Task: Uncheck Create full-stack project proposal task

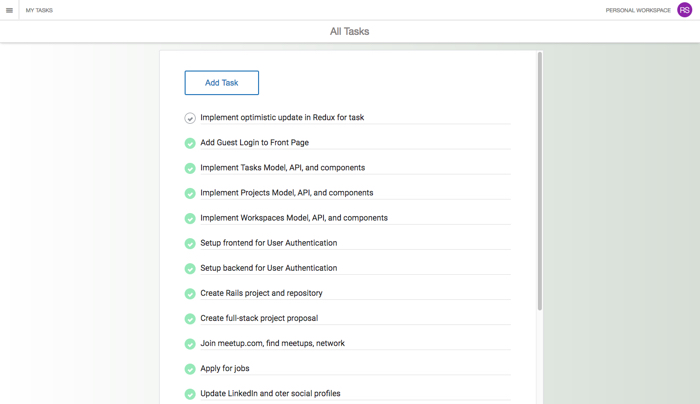Action: [x=190, y=319]
